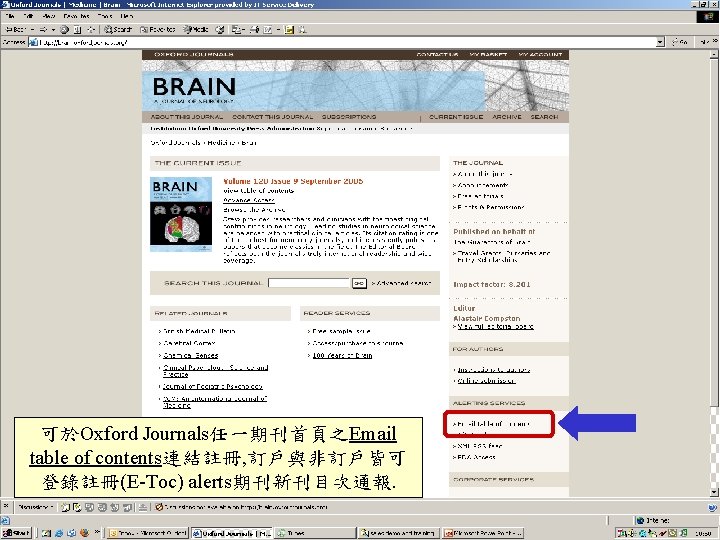Open the View full editorial board link
The width and height of the screenshot is (720, 540).
tap(495, 326)
